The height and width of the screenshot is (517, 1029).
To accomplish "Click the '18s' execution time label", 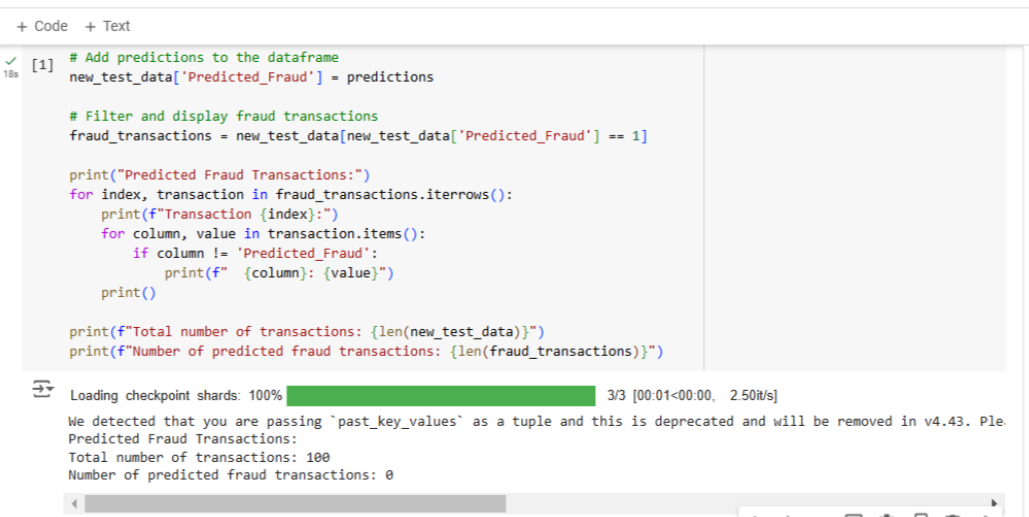I will [x=10, y=75].
